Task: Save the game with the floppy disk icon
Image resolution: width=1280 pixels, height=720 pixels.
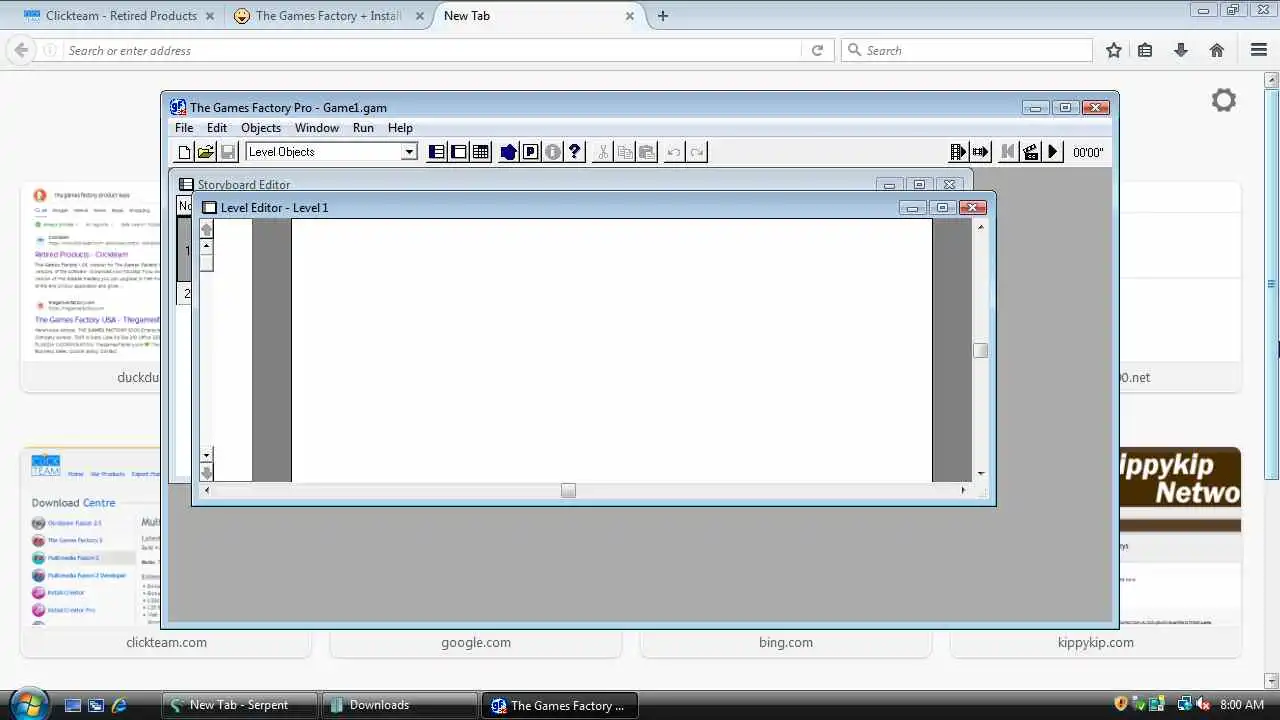Action: 227,152
